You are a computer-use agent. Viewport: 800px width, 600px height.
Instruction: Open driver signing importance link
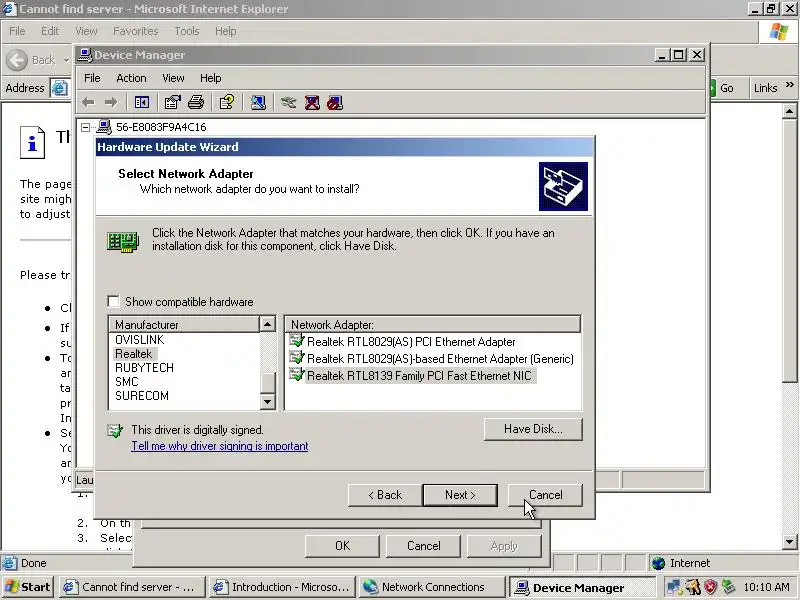tap(220, 446)
